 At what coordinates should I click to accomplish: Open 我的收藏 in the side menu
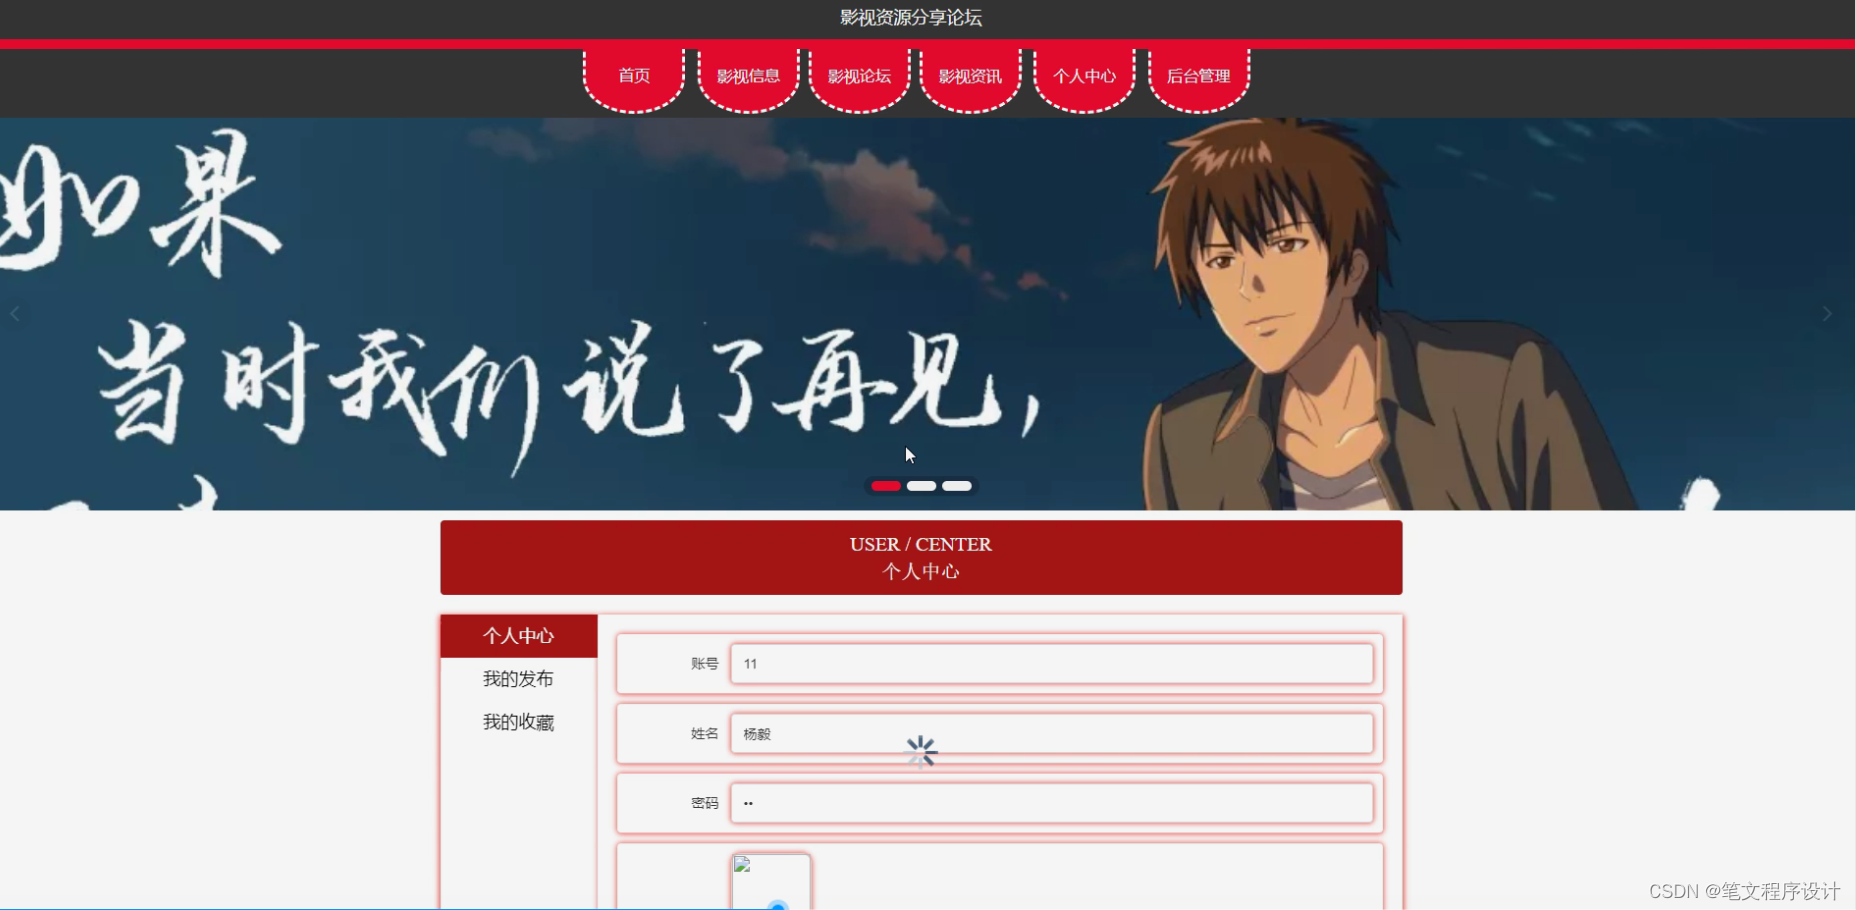click(x=519, y=722)
